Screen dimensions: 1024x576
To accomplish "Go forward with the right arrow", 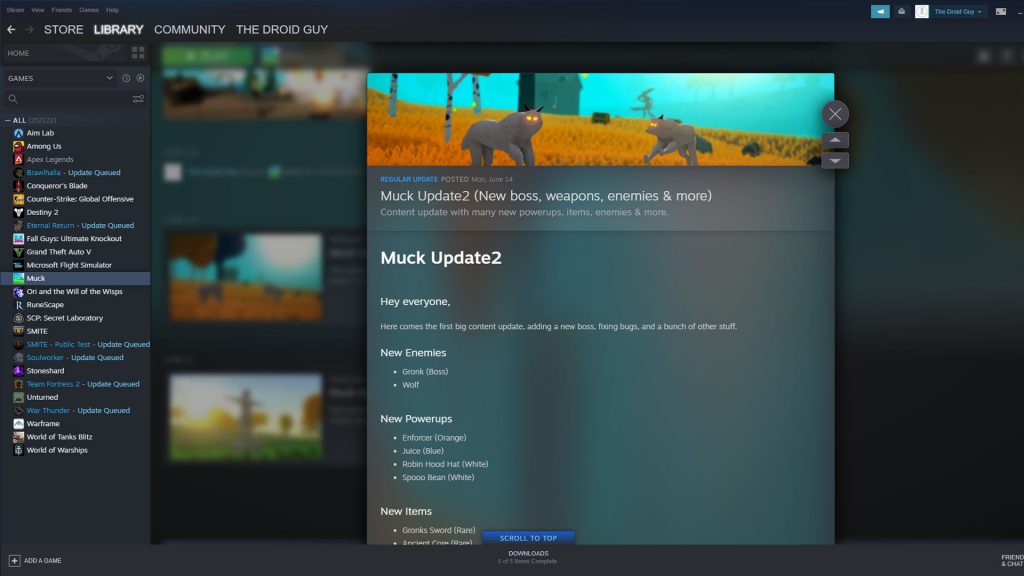I will pos(29,29).
